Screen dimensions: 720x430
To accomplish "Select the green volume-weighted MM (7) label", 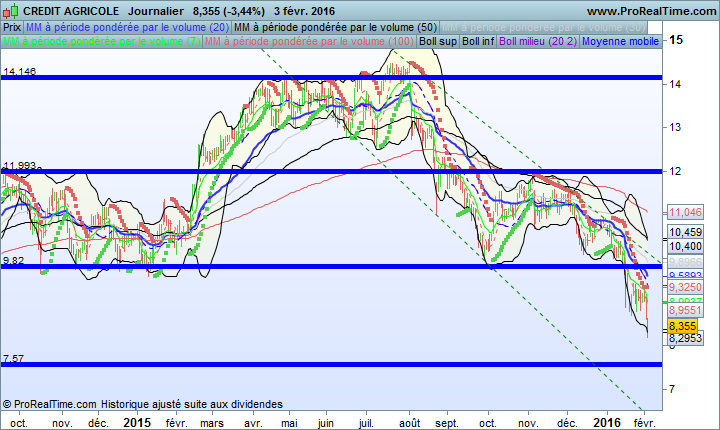I will pyautogui.click(x=101, y=41).
